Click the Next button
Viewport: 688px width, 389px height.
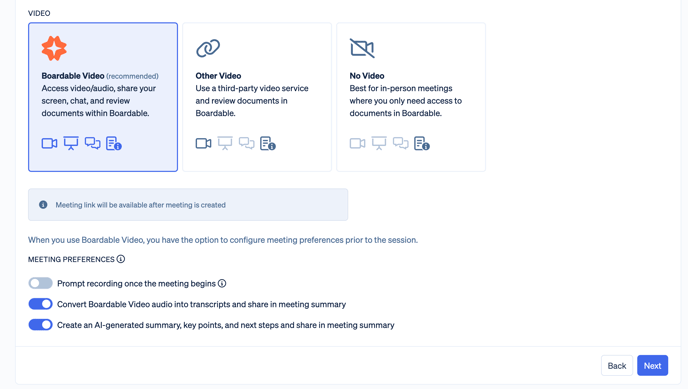point(652,365)
